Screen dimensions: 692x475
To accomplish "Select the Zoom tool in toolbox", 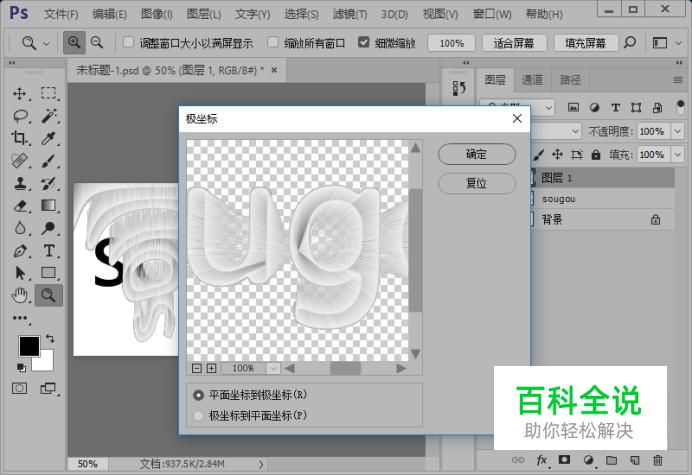I will [x=49, y=295].
